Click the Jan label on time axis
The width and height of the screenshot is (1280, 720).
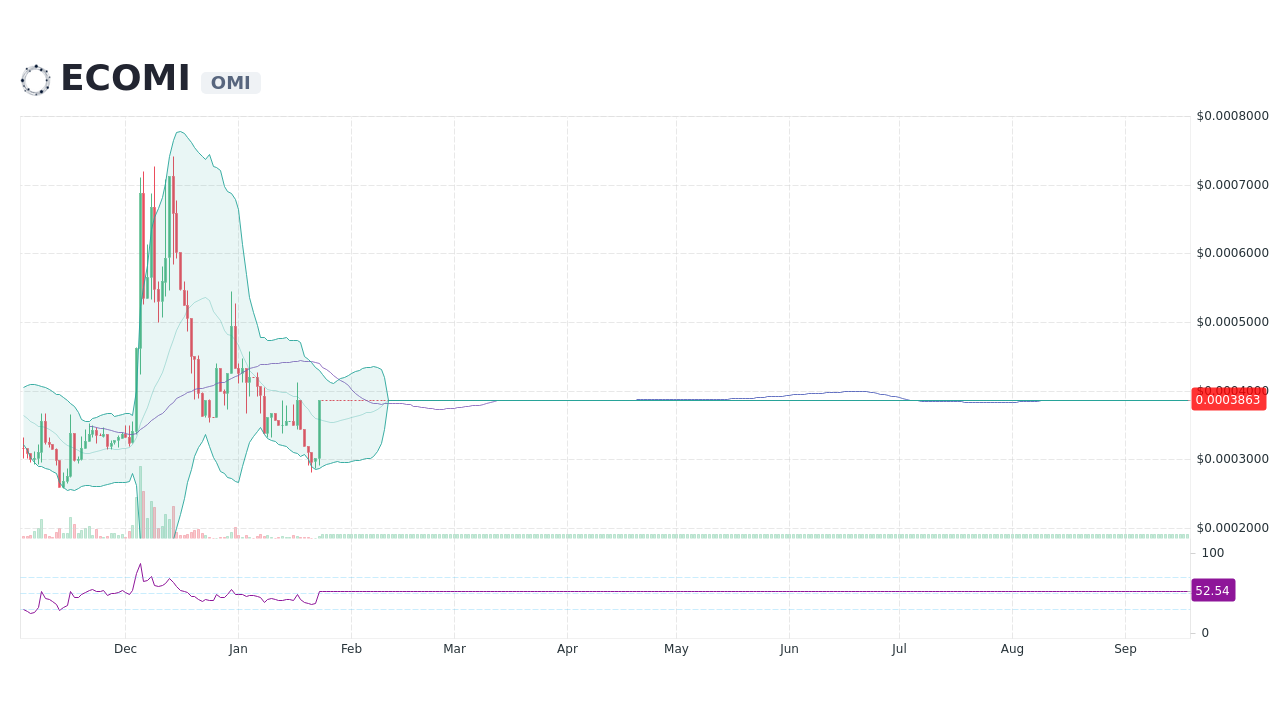[238, 649]
